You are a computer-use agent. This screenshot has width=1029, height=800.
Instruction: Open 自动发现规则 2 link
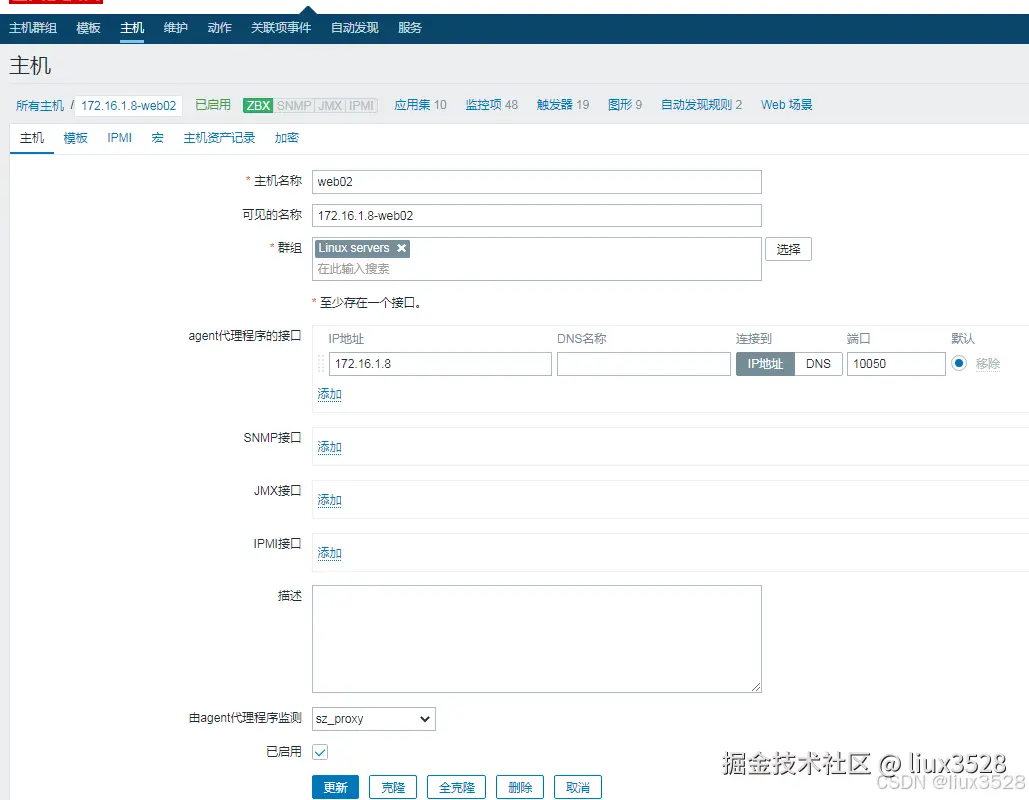click(x=702, y=105)
